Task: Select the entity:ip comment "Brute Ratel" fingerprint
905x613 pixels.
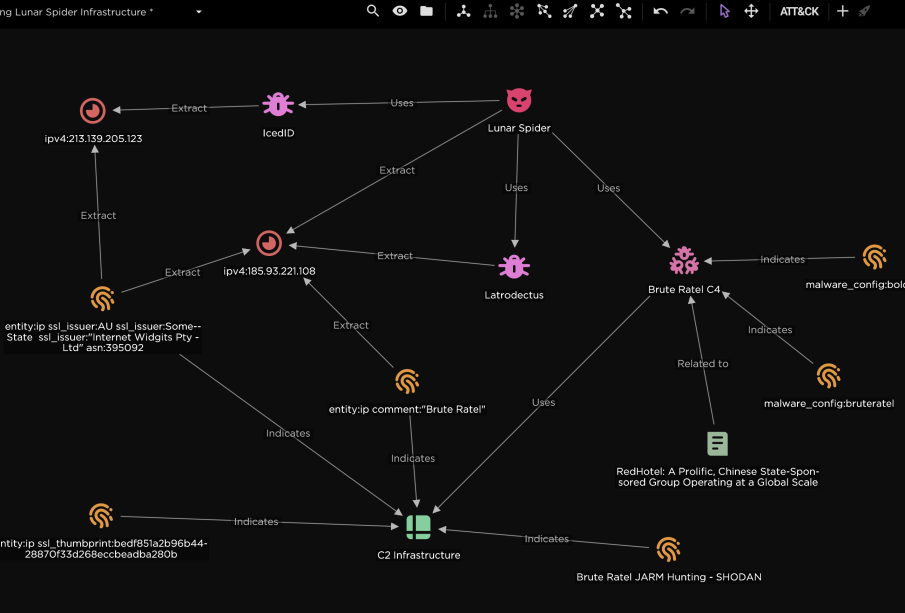Action: tap(407, 382)
